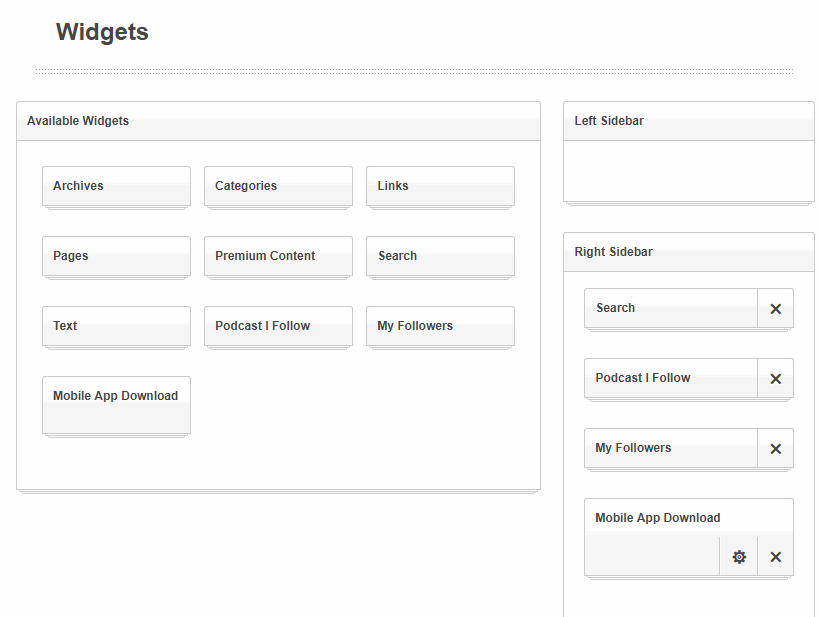Image resolution: width=818 pixels, height=617 pixels.
Task: Click the empty Left Sidebar drop area
Action: click(x=688, y=171)
